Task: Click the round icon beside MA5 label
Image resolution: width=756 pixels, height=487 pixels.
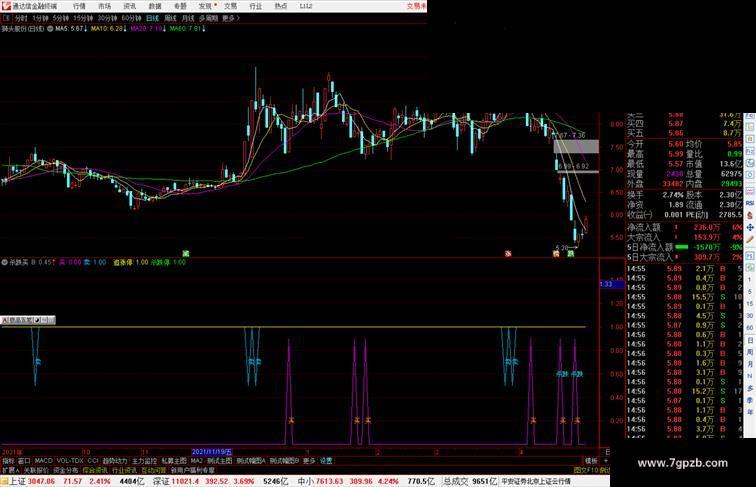Action: [x=50, y=29]
